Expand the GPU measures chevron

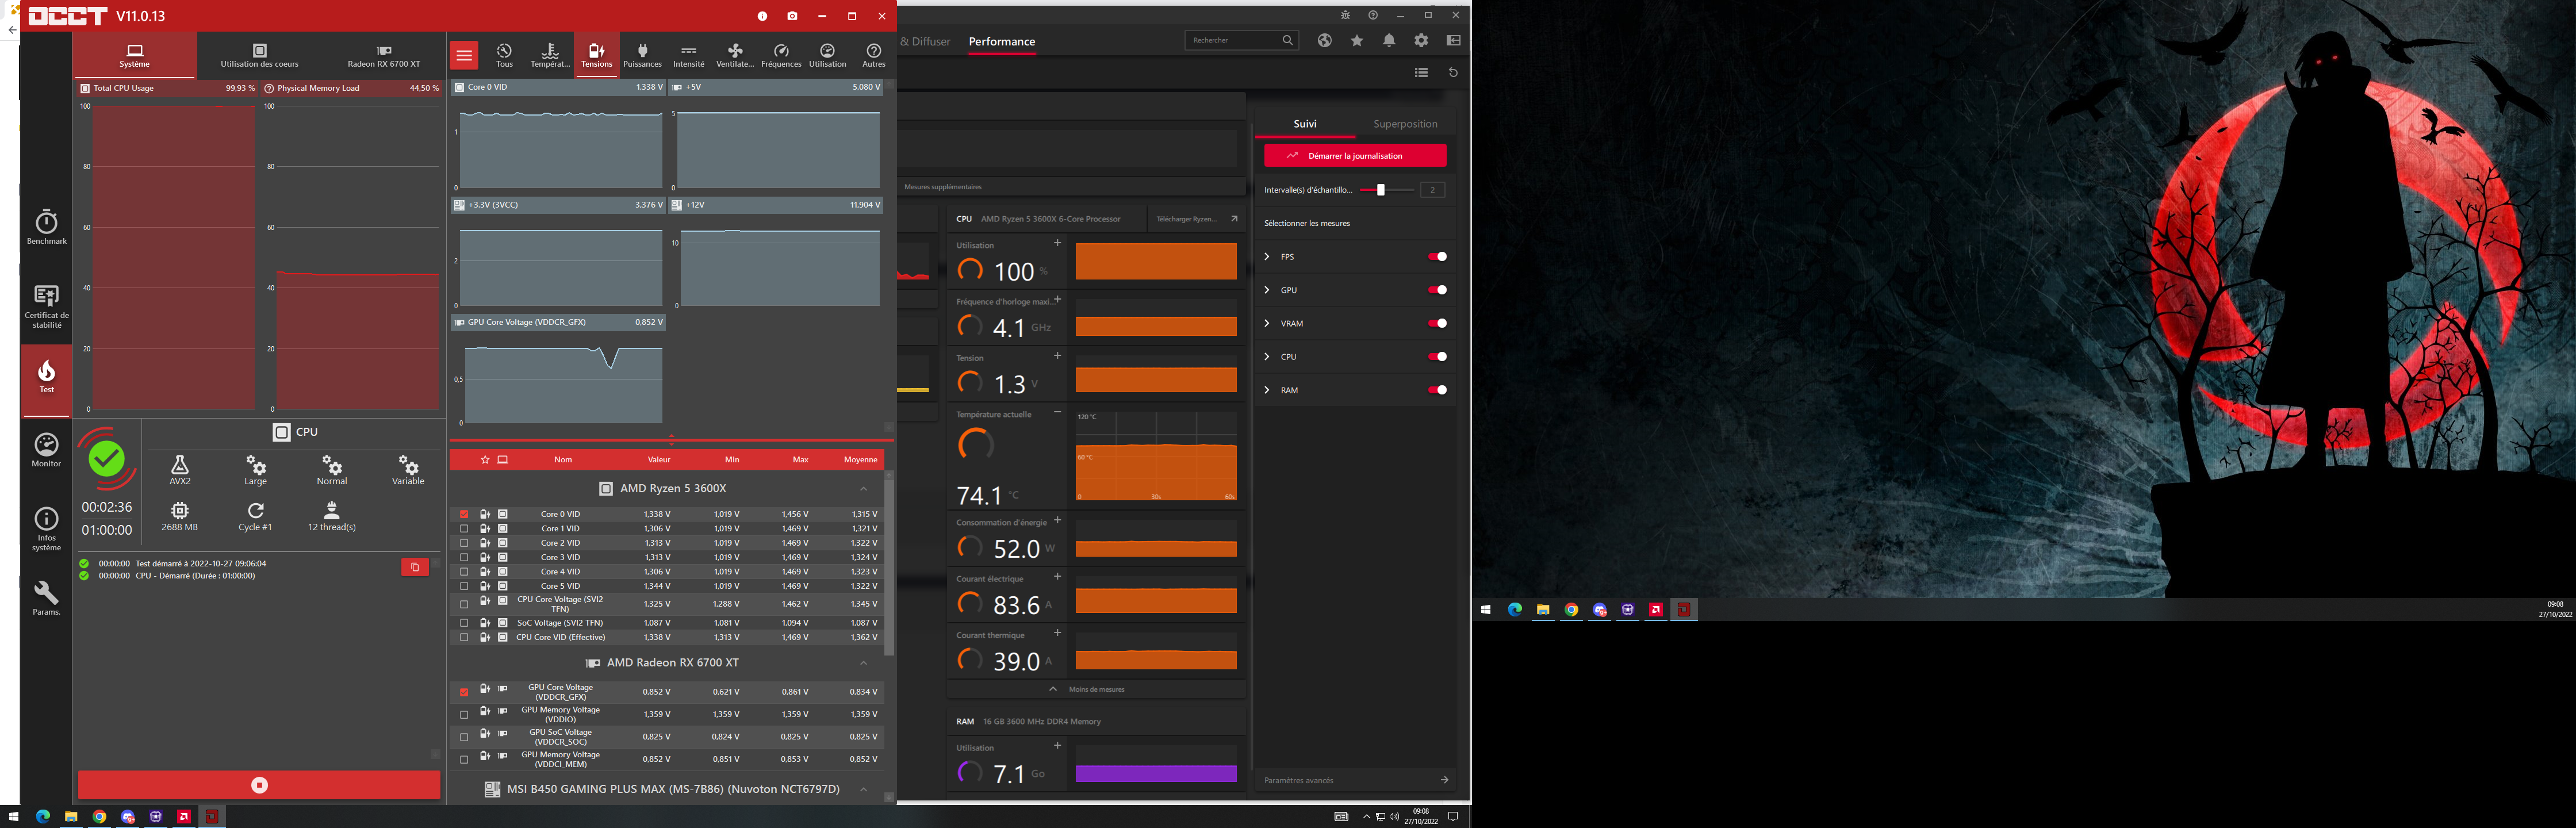pos(1267,290)
